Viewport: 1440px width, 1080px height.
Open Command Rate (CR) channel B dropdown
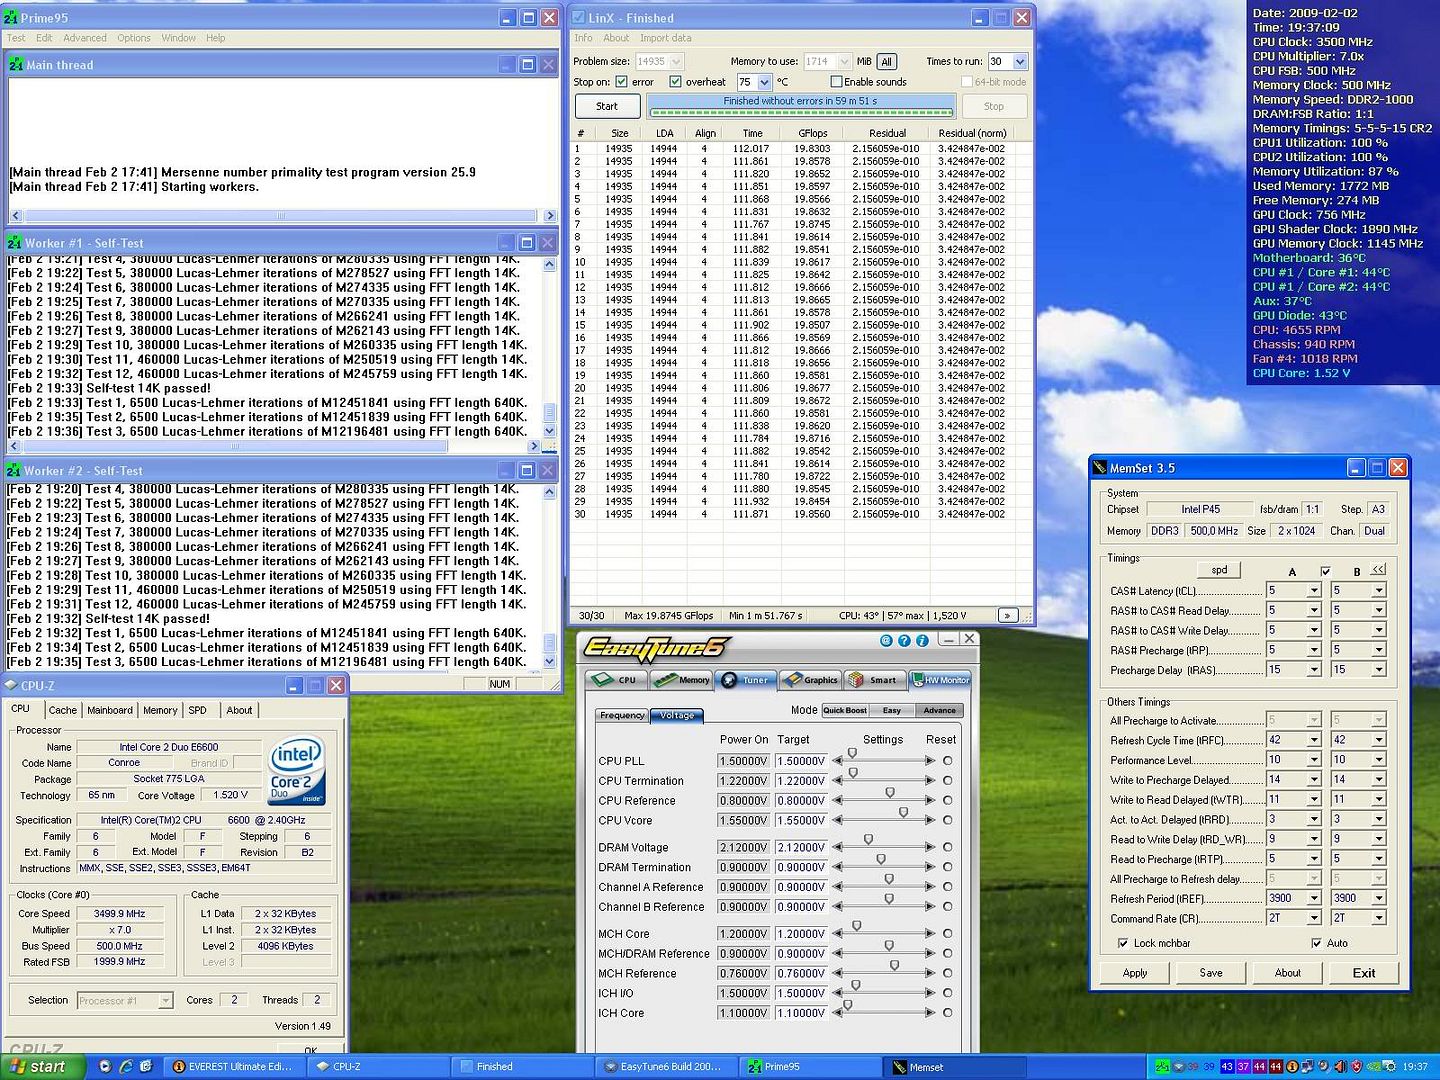1379,918
